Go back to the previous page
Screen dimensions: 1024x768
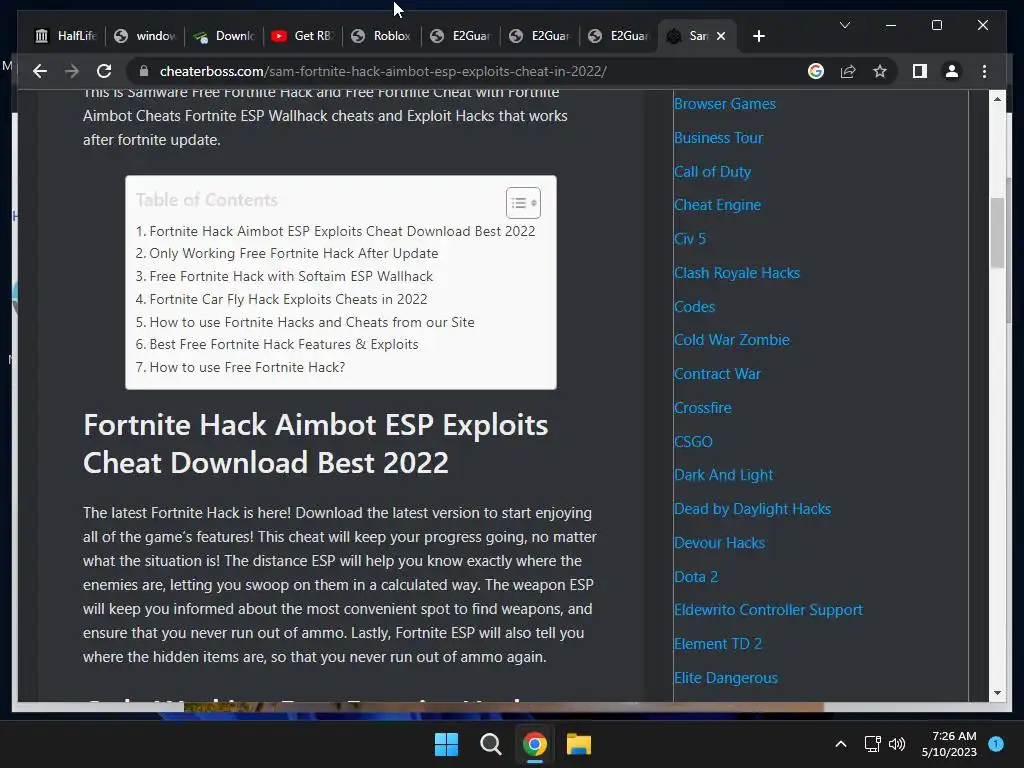(x=40, y=71)
